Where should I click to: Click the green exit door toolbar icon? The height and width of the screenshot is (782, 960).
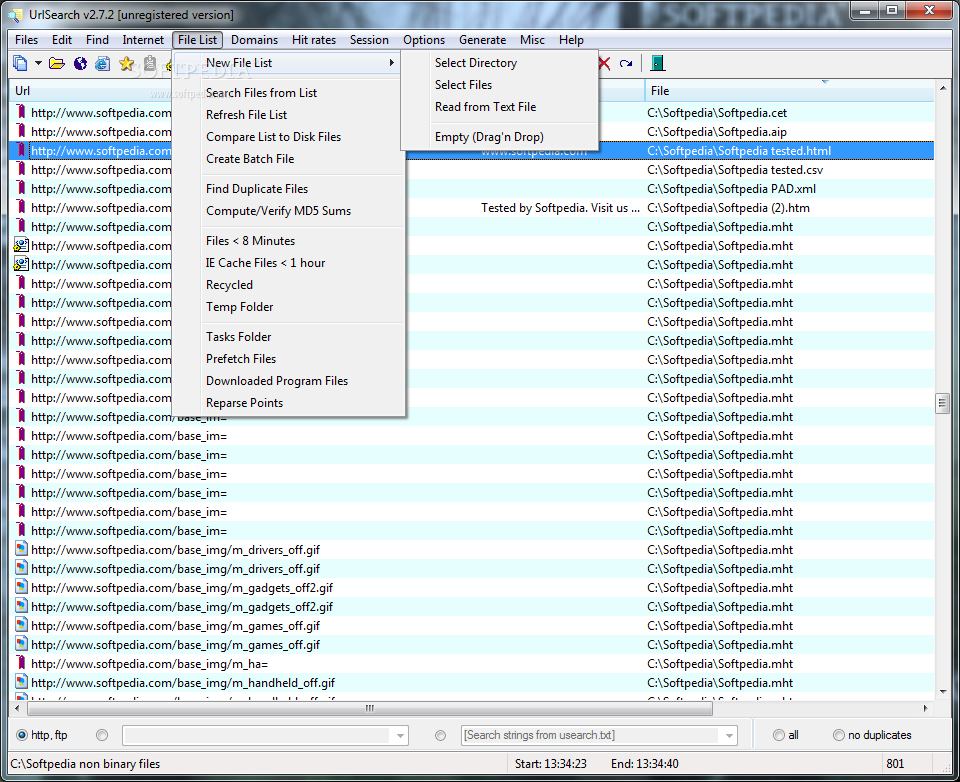point(657,63)
